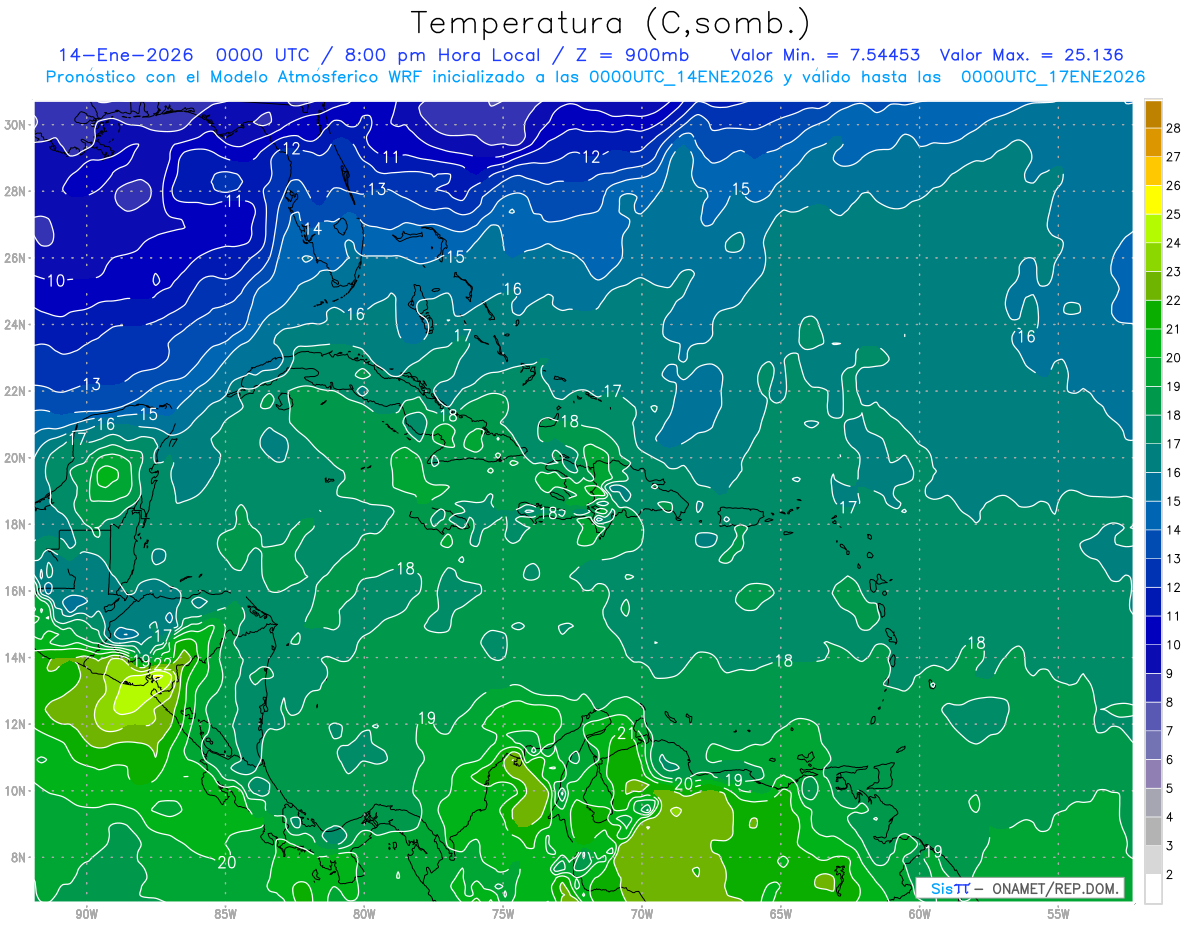This screenshot has width=1200, height=927.
Task: Click the legend value label 9
Action: pyautogui.click(x=1169, y=674)
